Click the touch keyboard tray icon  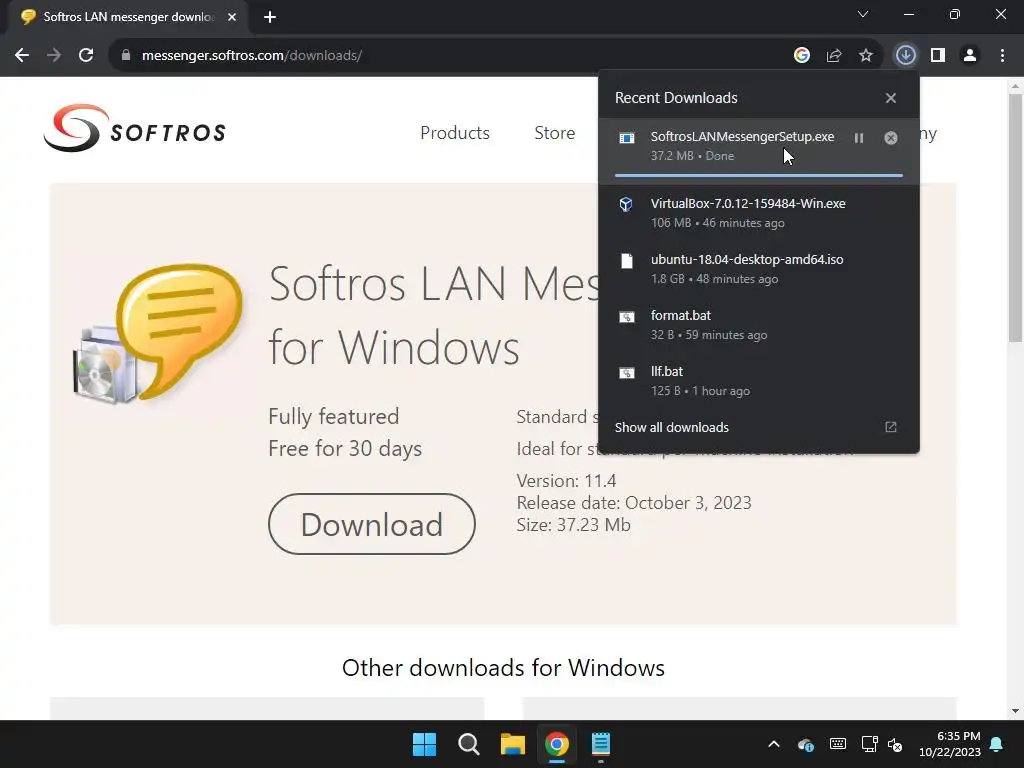[x=838, y=744]
